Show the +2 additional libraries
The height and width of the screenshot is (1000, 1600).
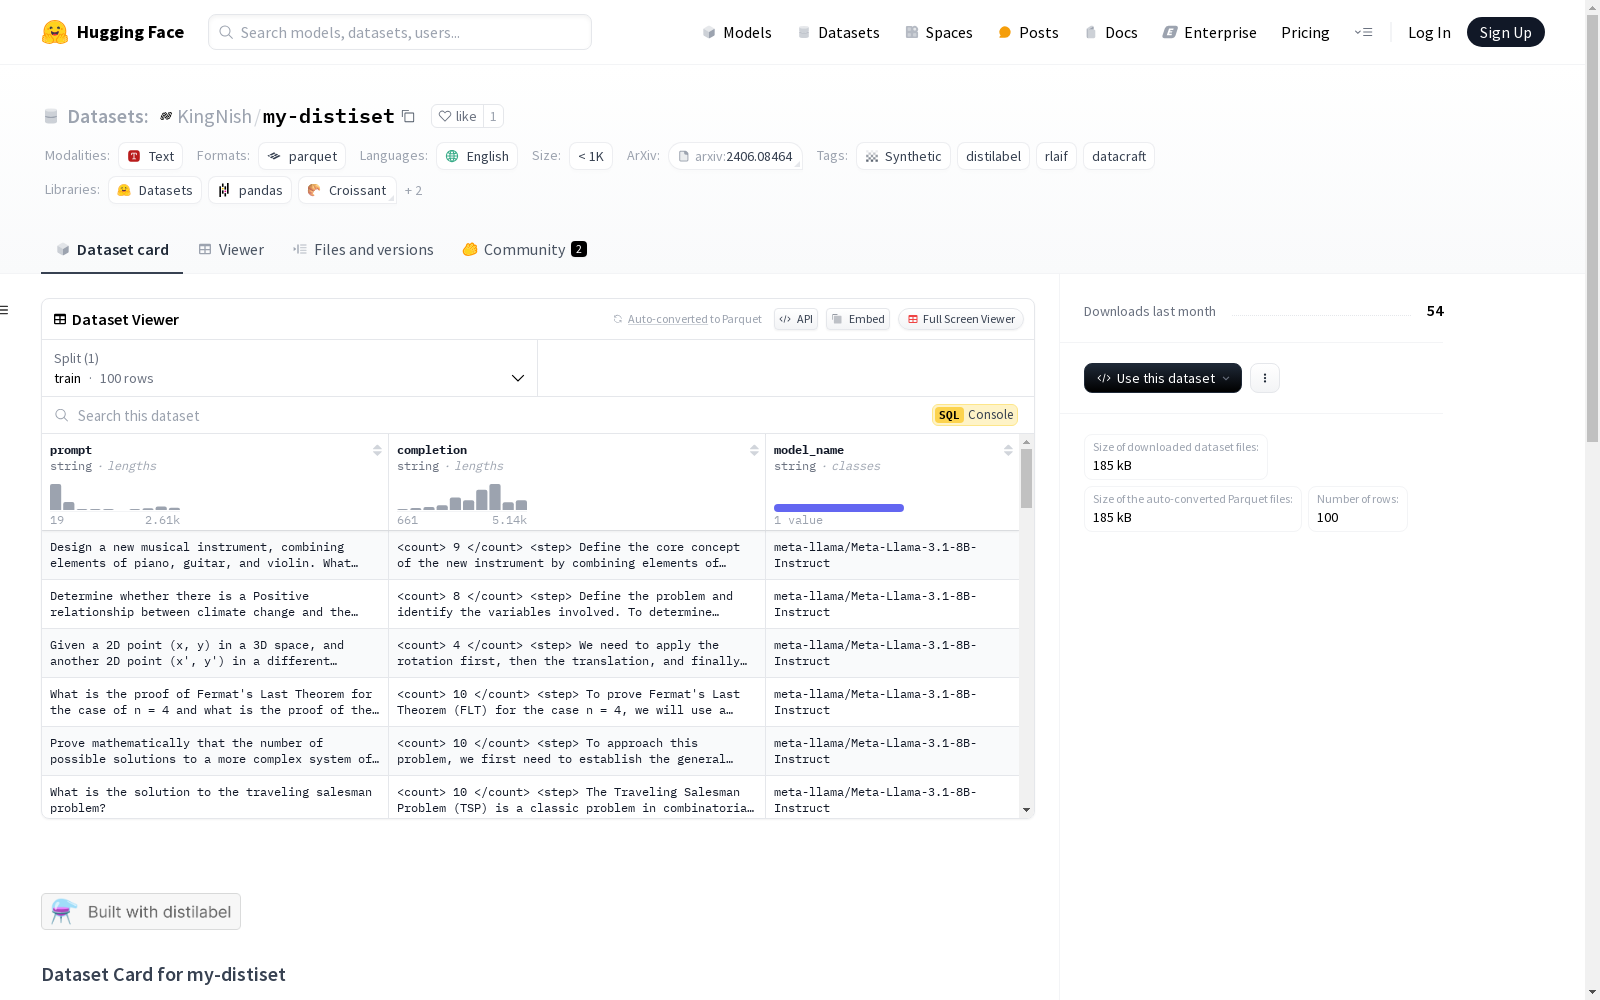click(413, 190)
